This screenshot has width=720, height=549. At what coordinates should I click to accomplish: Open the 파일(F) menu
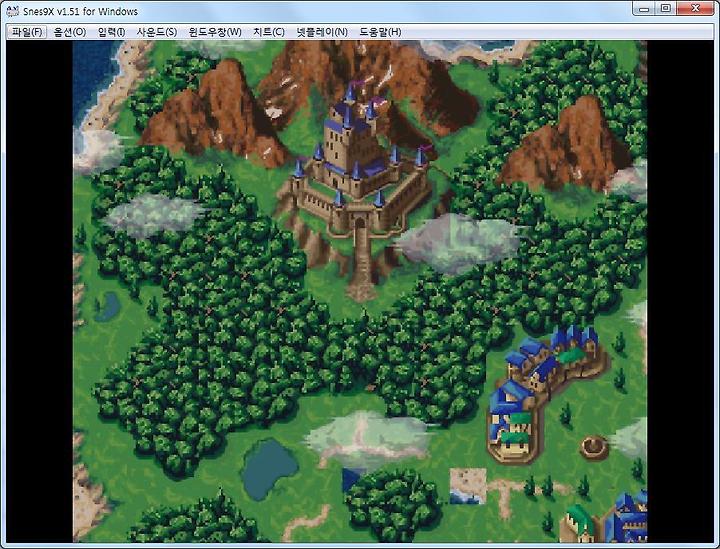point(27,32)
